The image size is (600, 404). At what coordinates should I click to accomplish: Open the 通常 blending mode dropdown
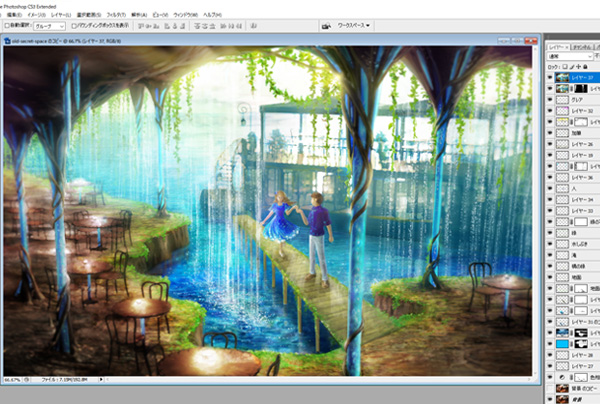click(570, 56)
